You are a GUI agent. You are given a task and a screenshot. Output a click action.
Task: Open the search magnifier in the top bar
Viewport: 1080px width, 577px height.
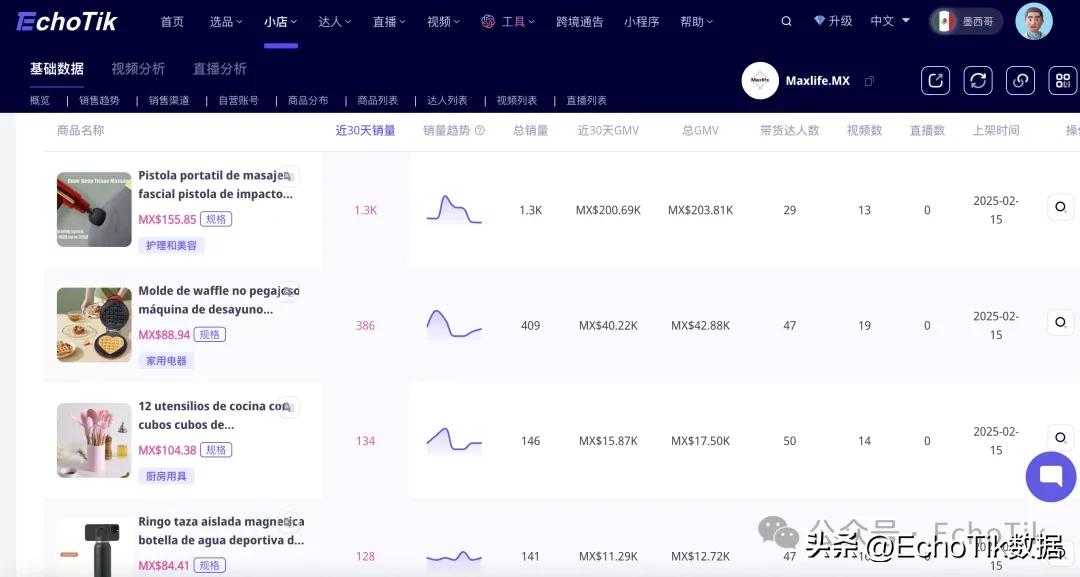pyautogui.click(x=786, y=20)
